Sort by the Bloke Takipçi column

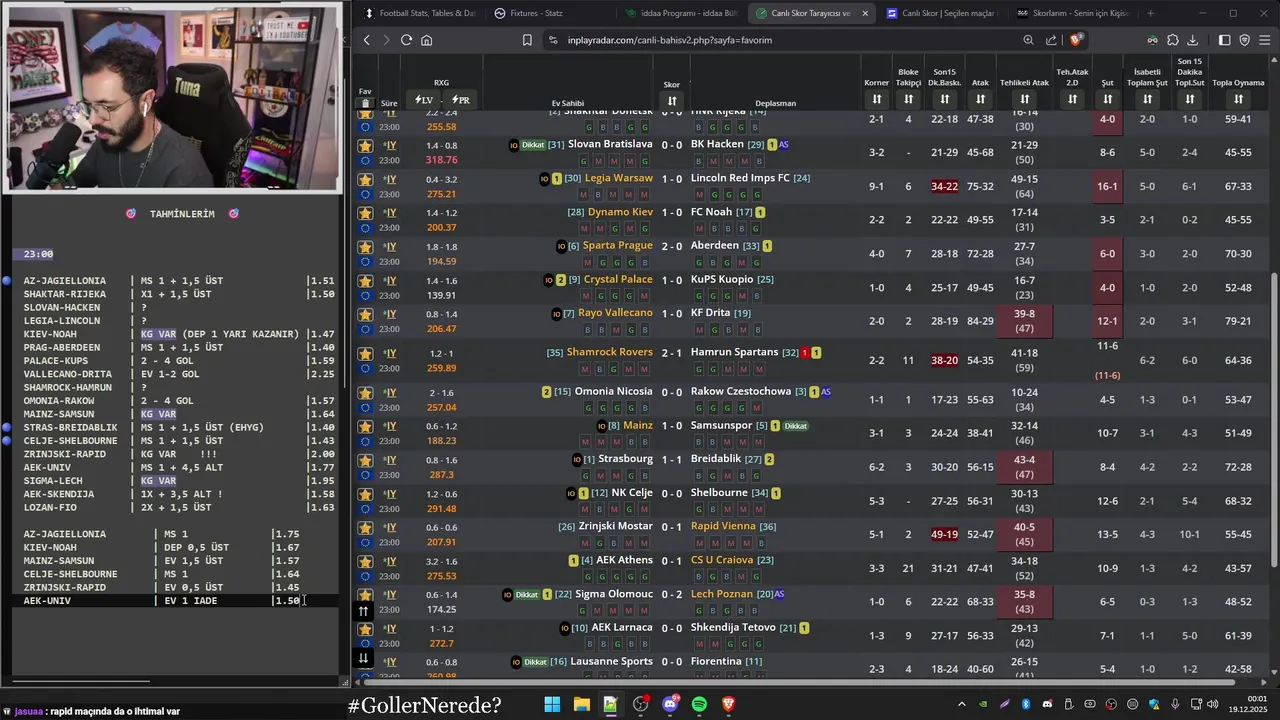(x=908, y=99)
